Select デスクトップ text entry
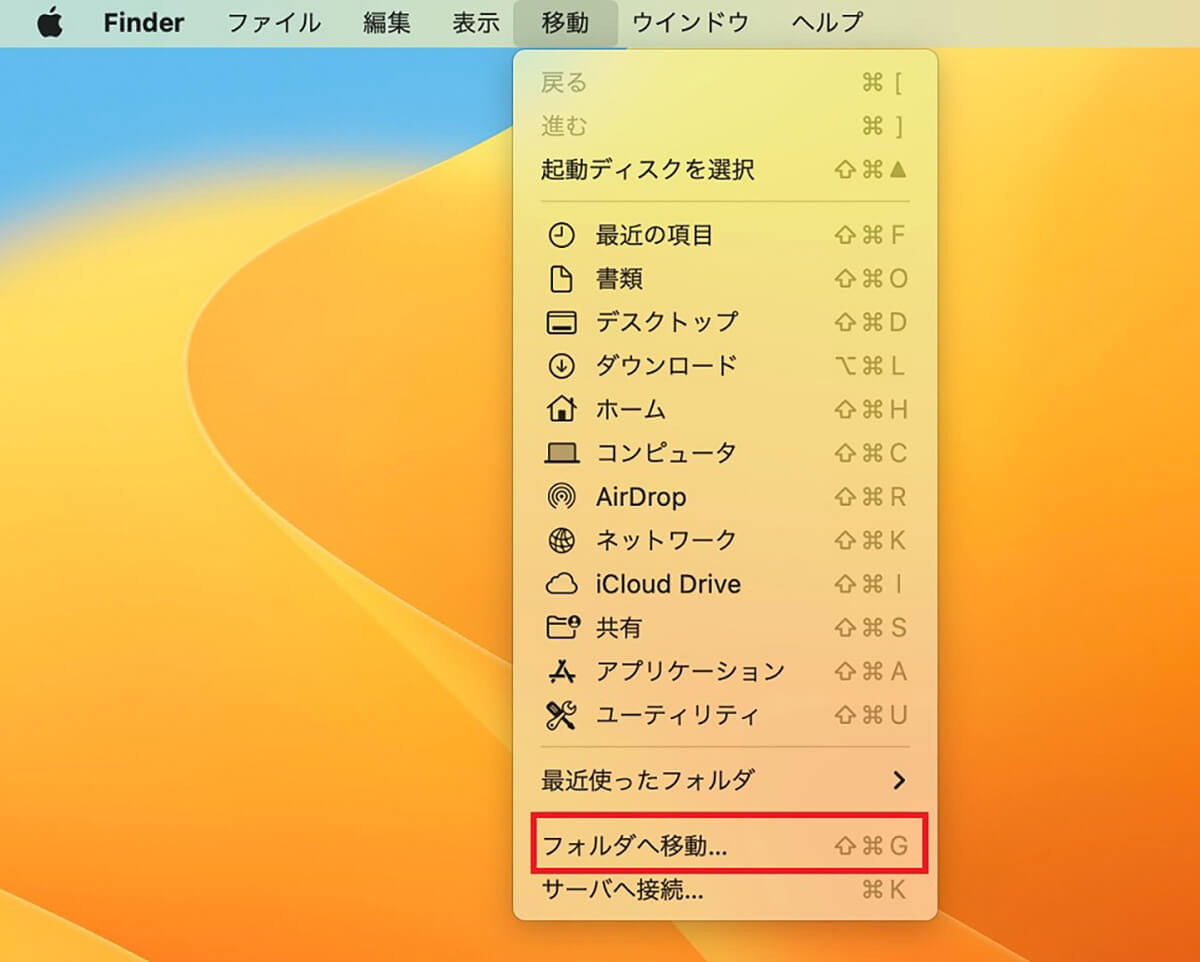Image resolution: width=1200 pixels, height=962 pixels. tap(666, 322)
